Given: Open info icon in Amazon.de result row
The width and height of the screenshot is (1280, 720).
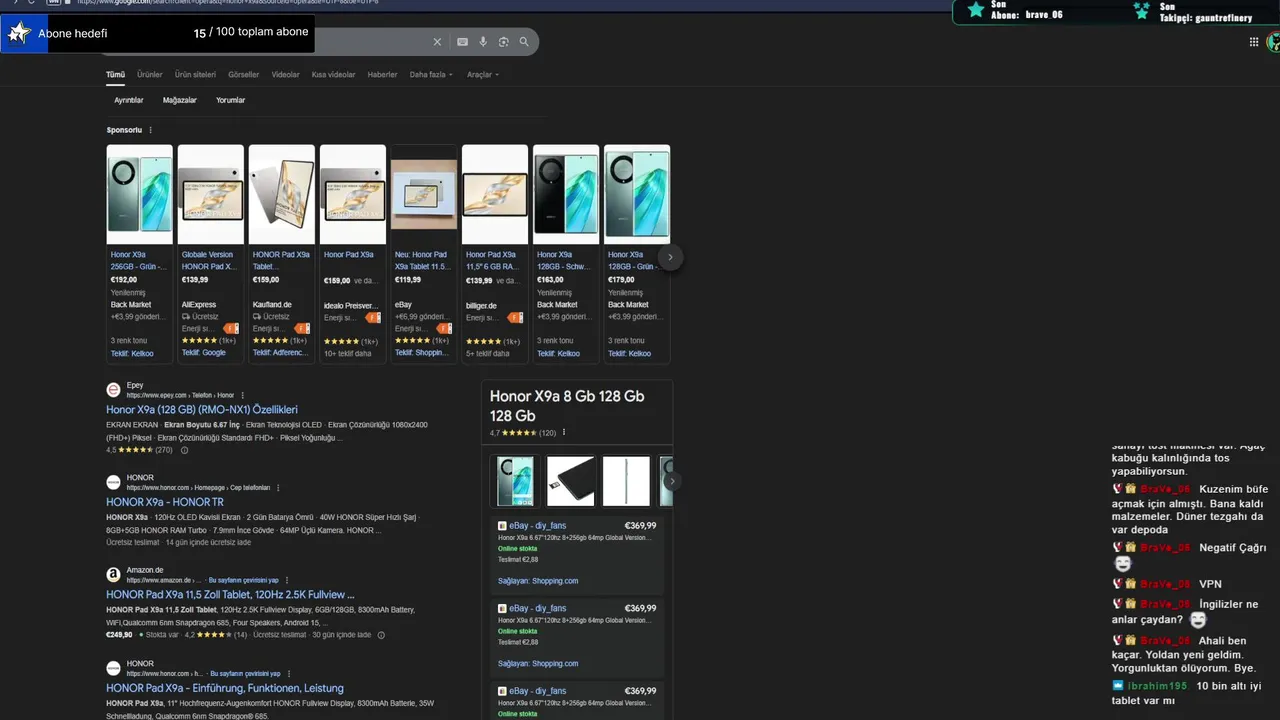Looking at the screenshot, I should pyautogui.click(x=381, y=635).
